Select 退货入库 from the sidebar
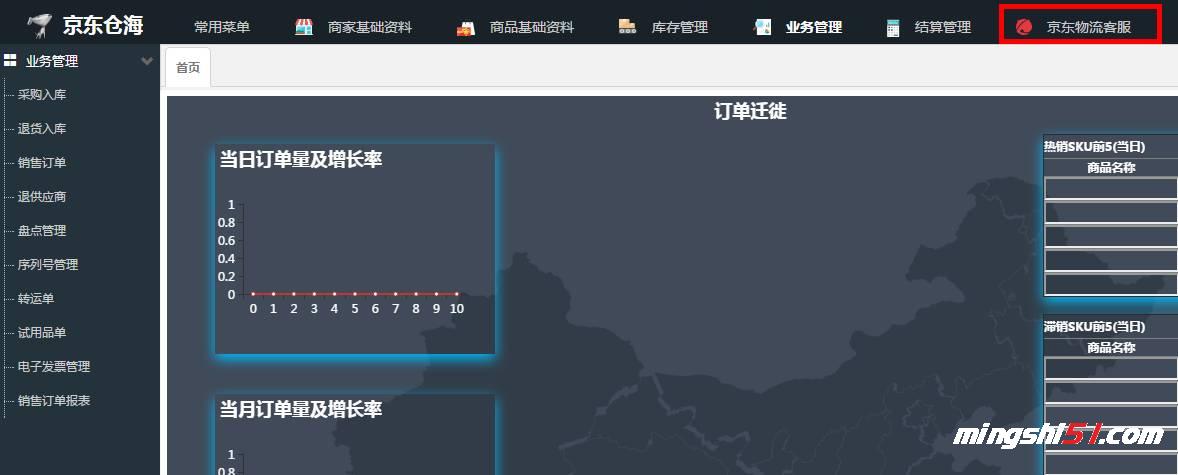This screenshot has width=1178, height=475. (x=42, y=129)
